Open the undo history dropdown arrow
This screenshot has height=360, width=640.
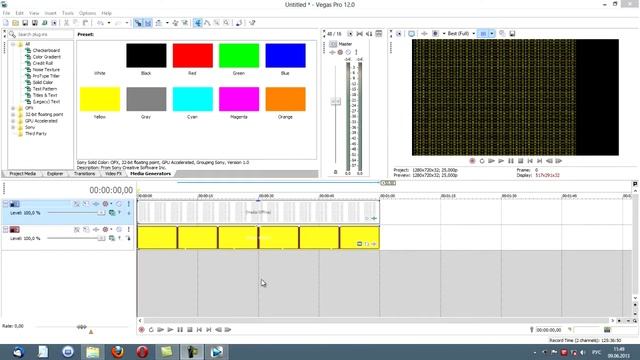tap(109, 23)
